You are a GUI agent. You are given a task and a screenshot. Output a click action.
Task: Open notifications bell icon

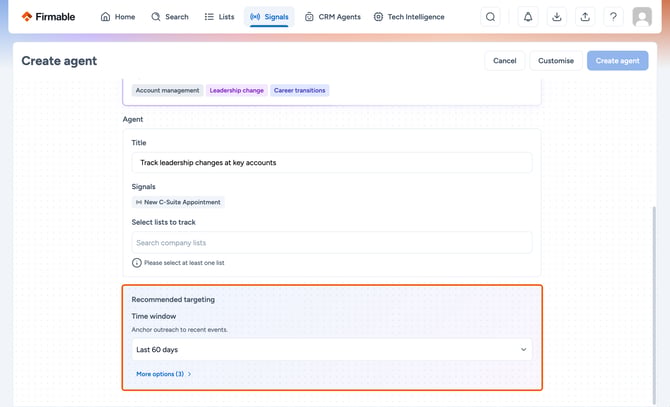[528, 17]
